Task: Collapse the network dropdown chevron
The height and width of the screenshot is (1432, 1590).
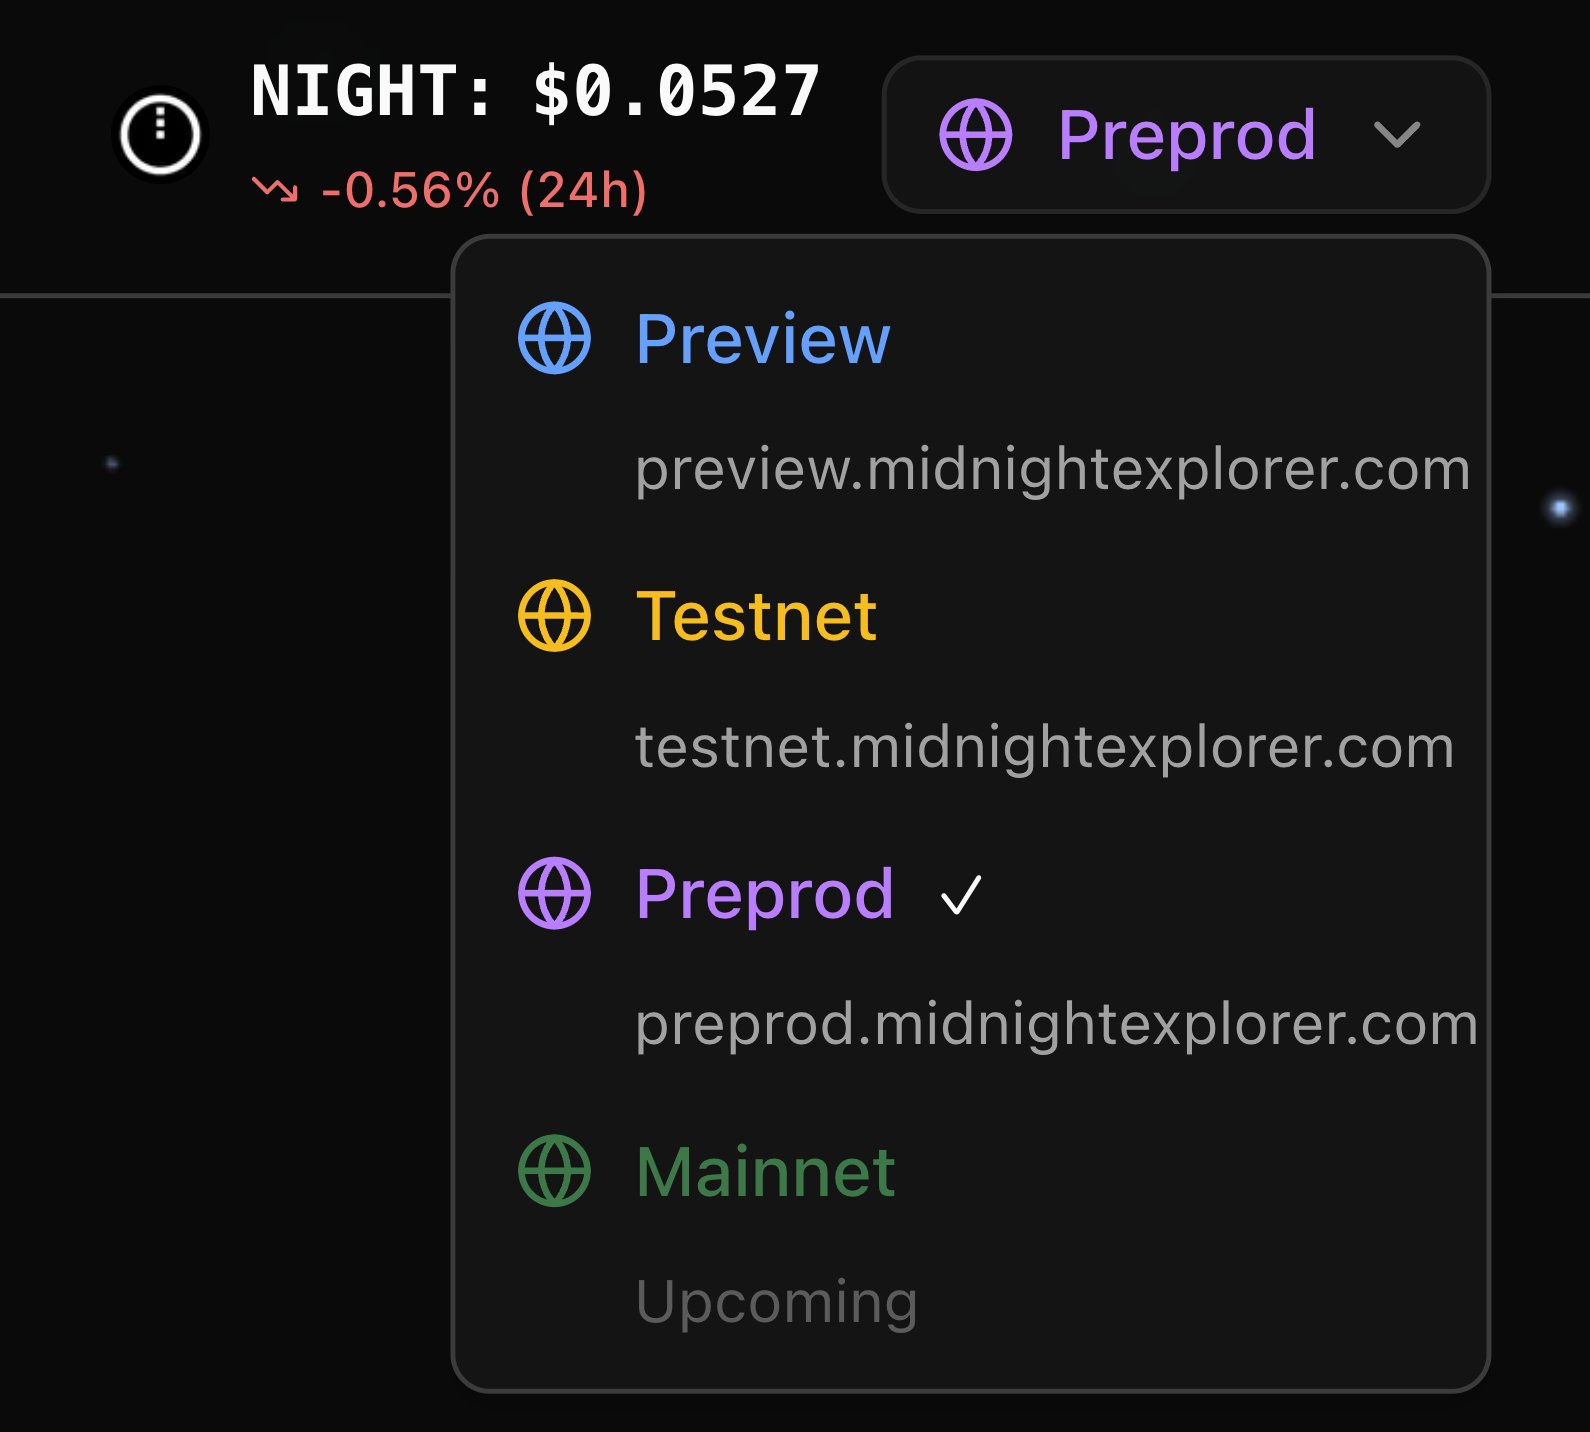Action: coord(1396,134)
